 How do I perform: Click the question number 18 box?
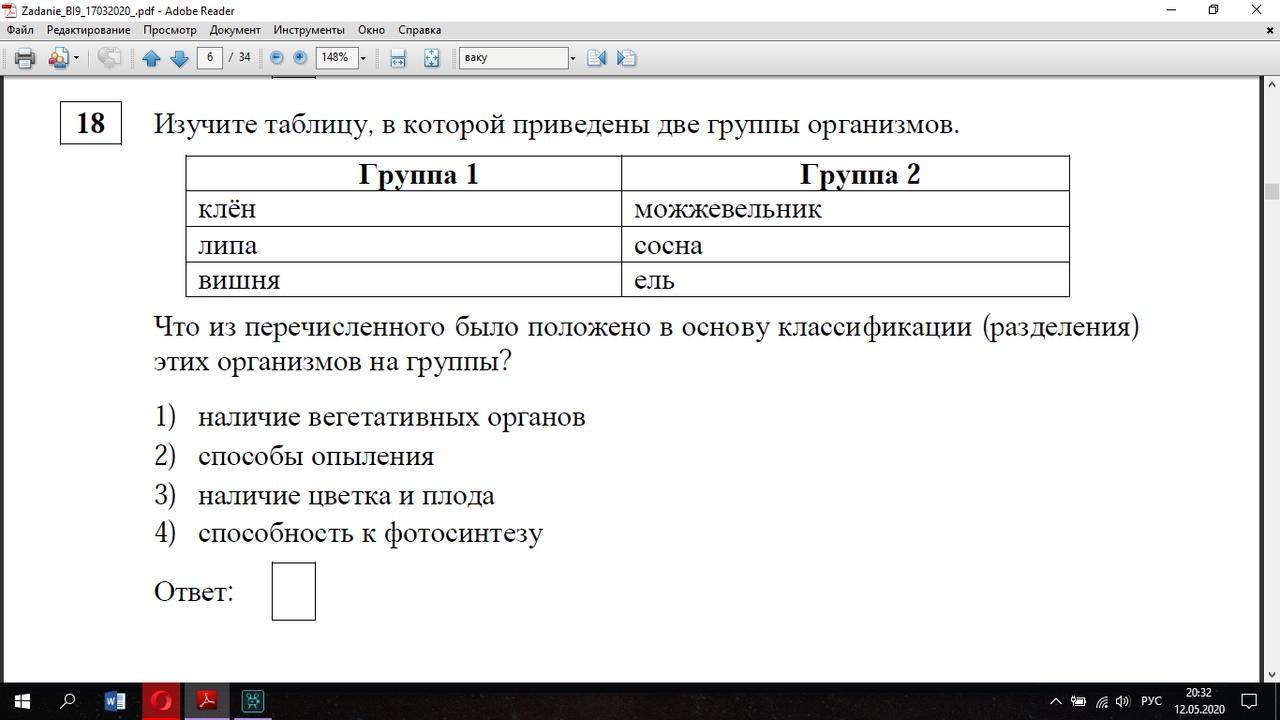90,123
